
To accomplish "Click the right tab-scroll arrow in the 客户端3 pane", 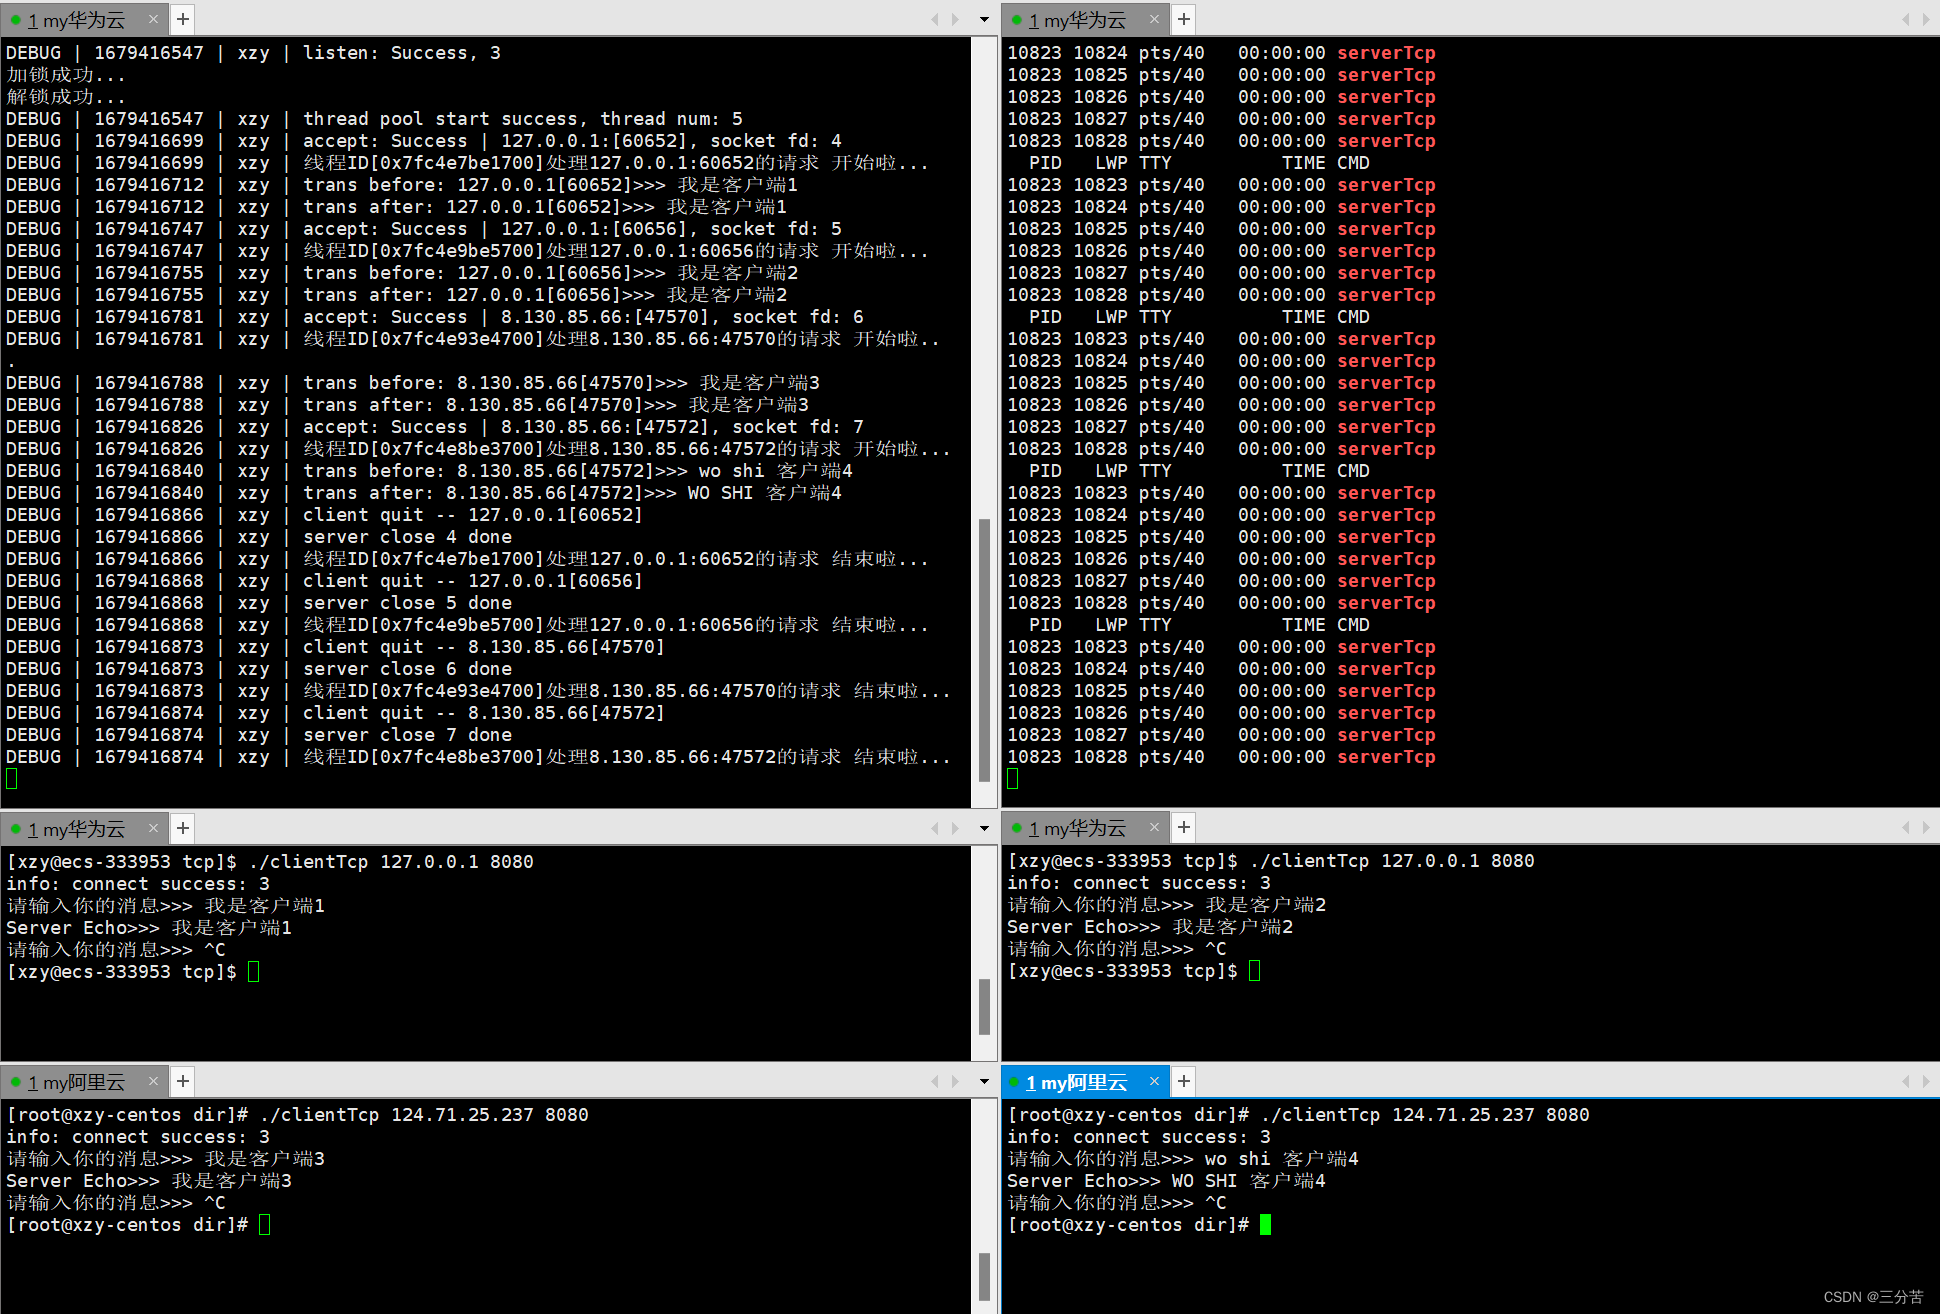I will (955, 1081).
